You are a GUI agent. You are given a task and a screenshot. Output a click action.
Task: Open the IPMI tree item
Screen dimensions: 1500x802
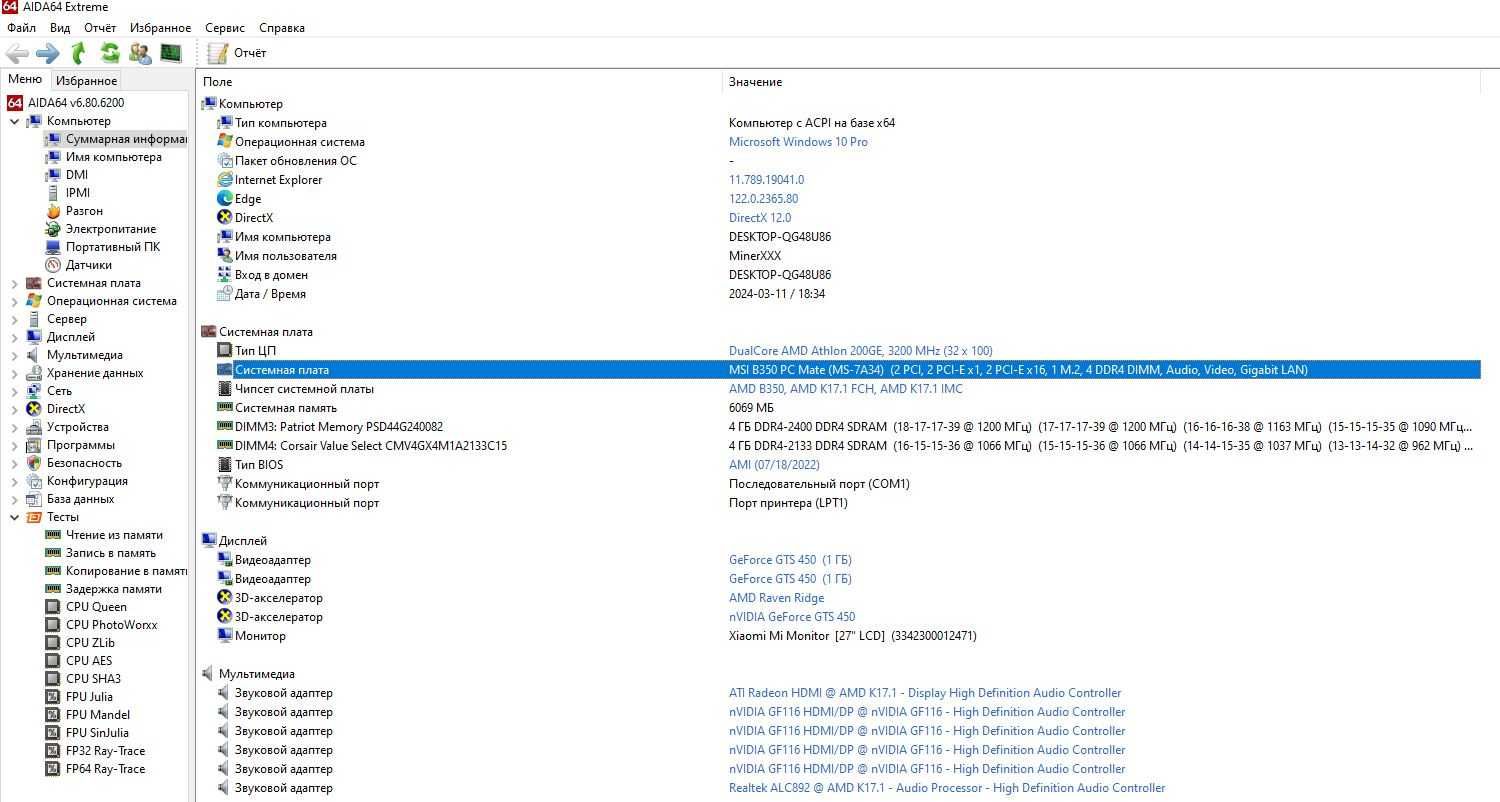click(78, 193)
